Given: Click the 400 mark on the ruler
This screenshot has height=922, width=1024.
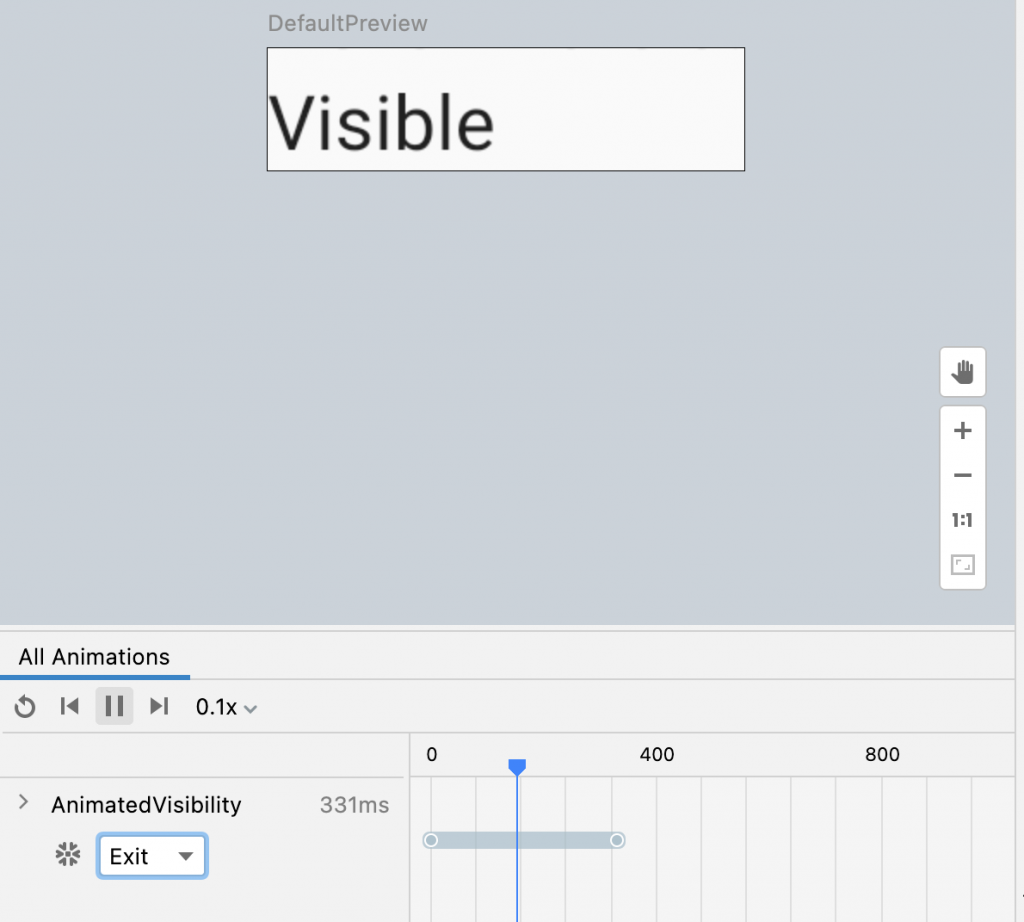Looking at the screenshot, I should (657, 755).
